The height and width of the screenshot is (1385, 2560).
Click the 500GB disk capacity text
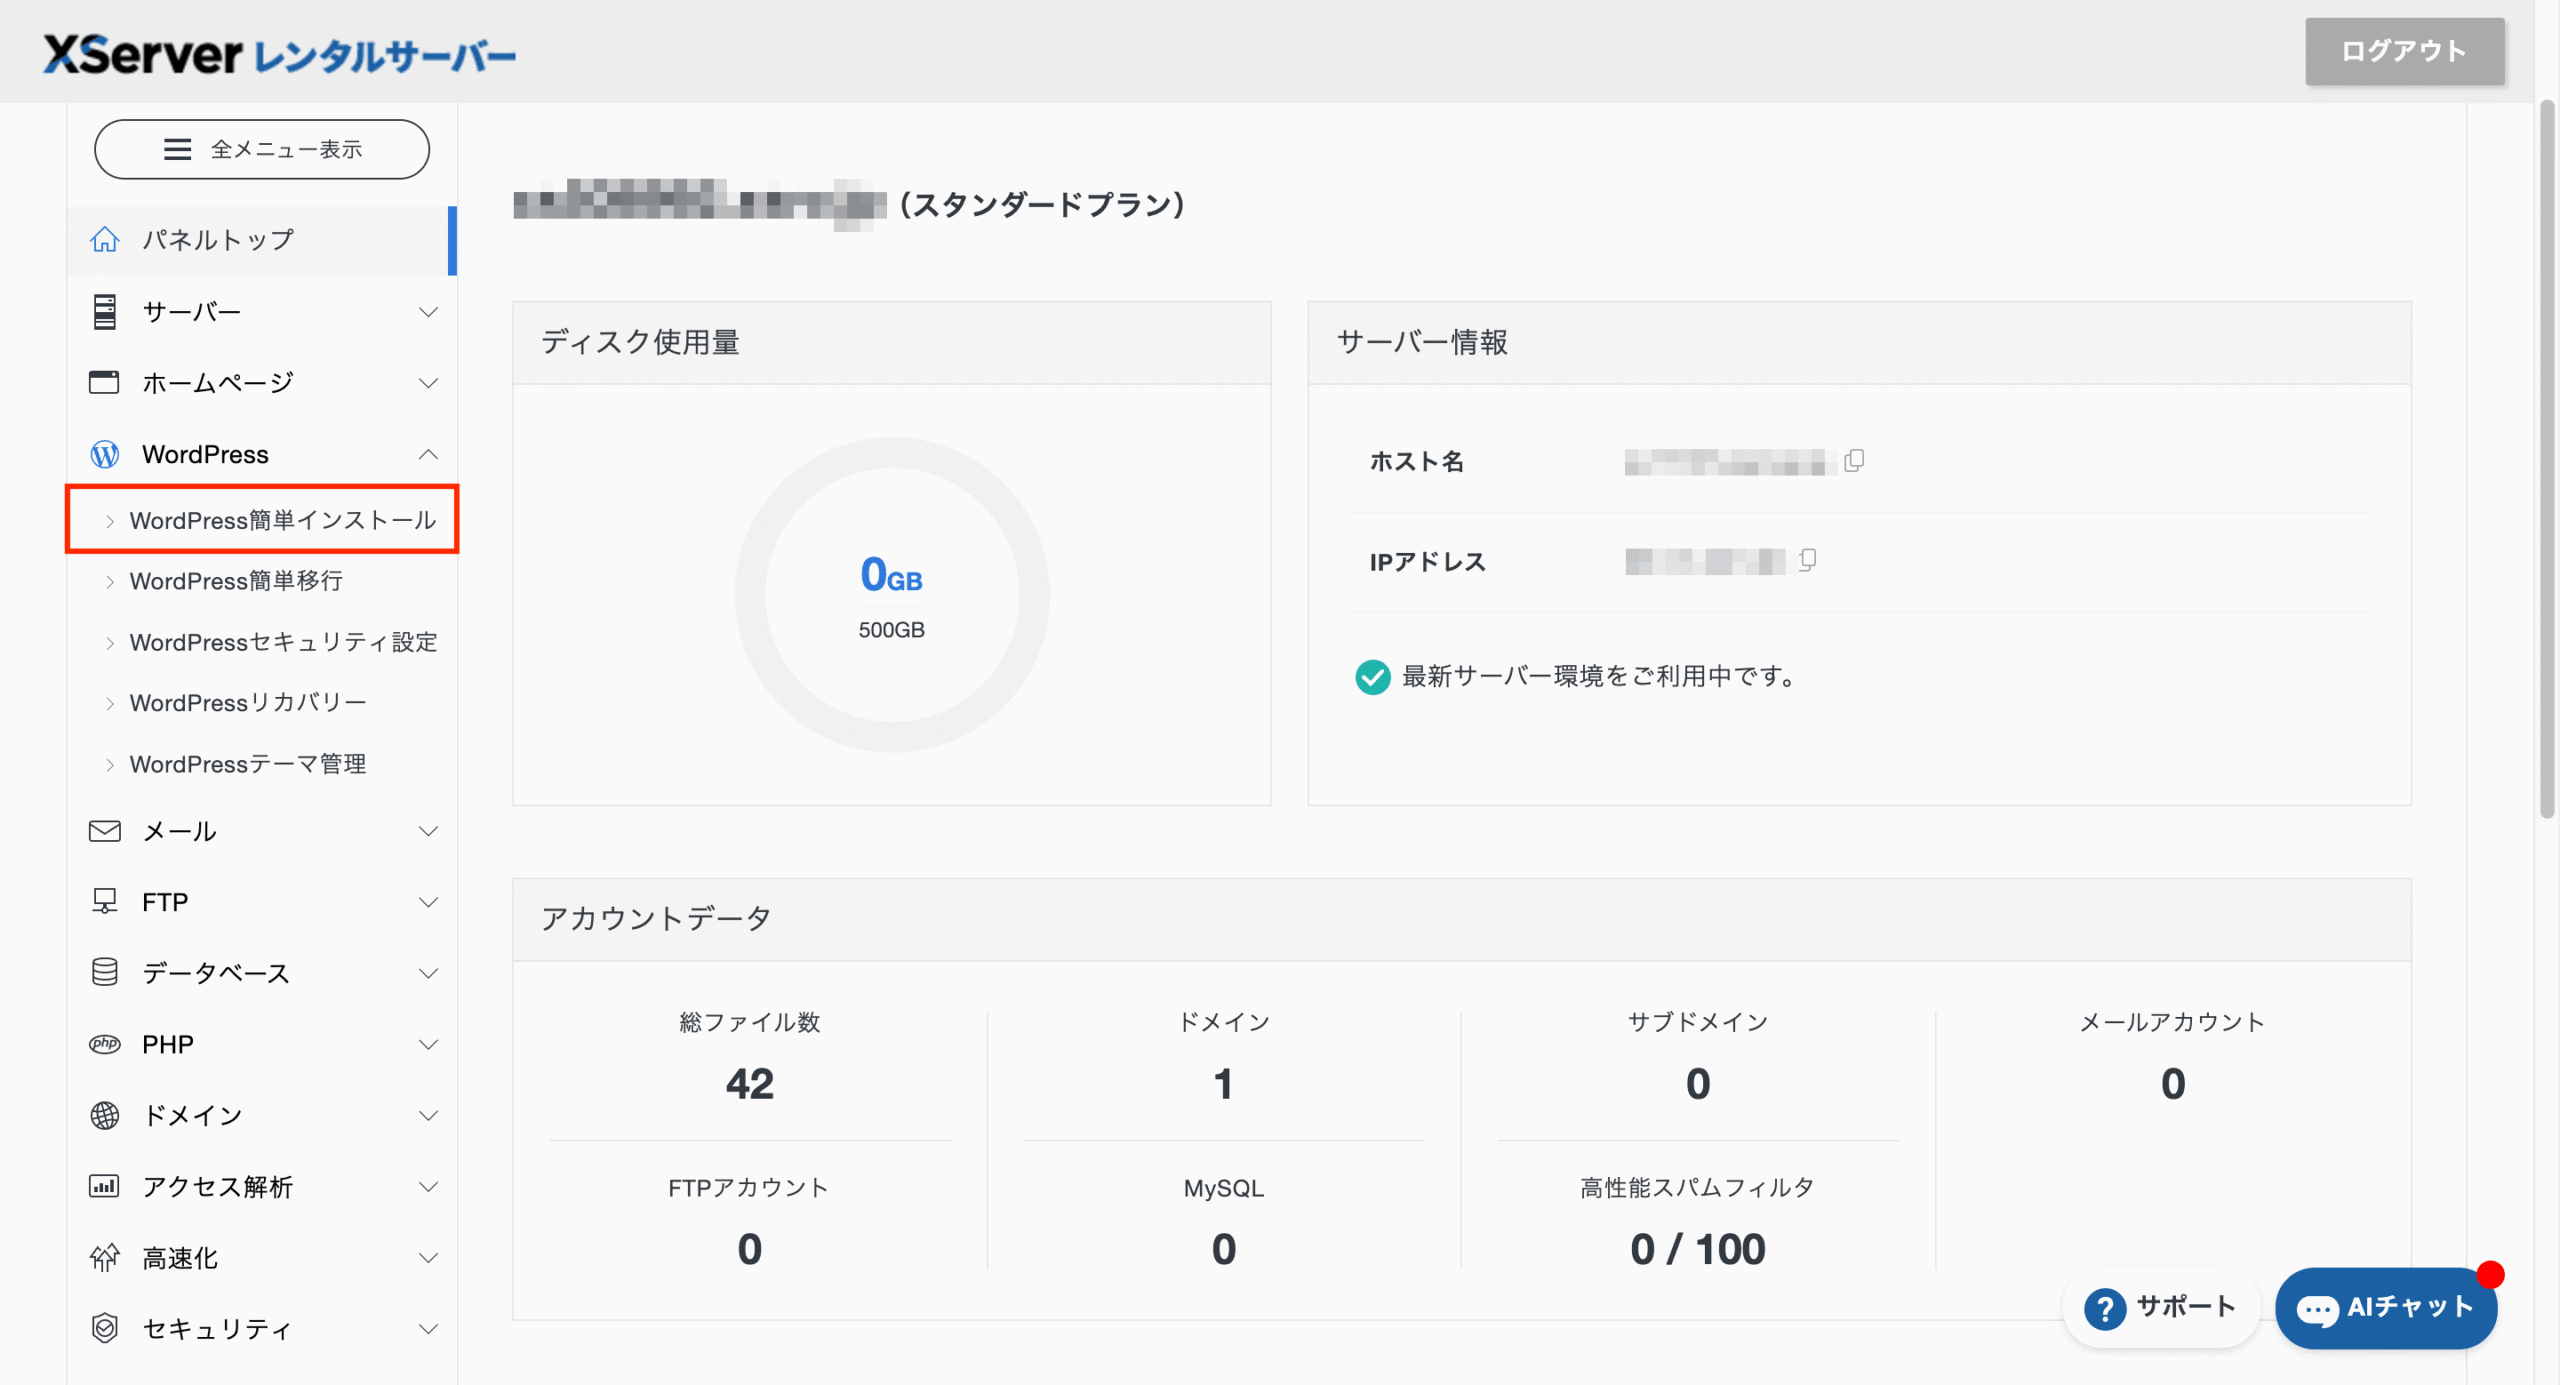click(x=892, y=630)
